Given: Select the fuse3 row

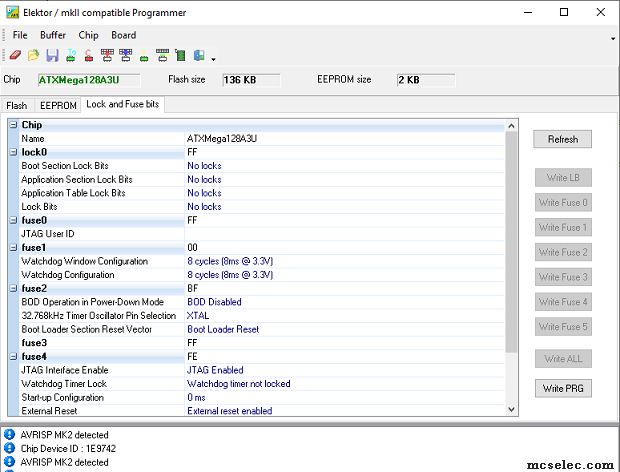Looking at the screenshot, I should (x=262, y=343).
